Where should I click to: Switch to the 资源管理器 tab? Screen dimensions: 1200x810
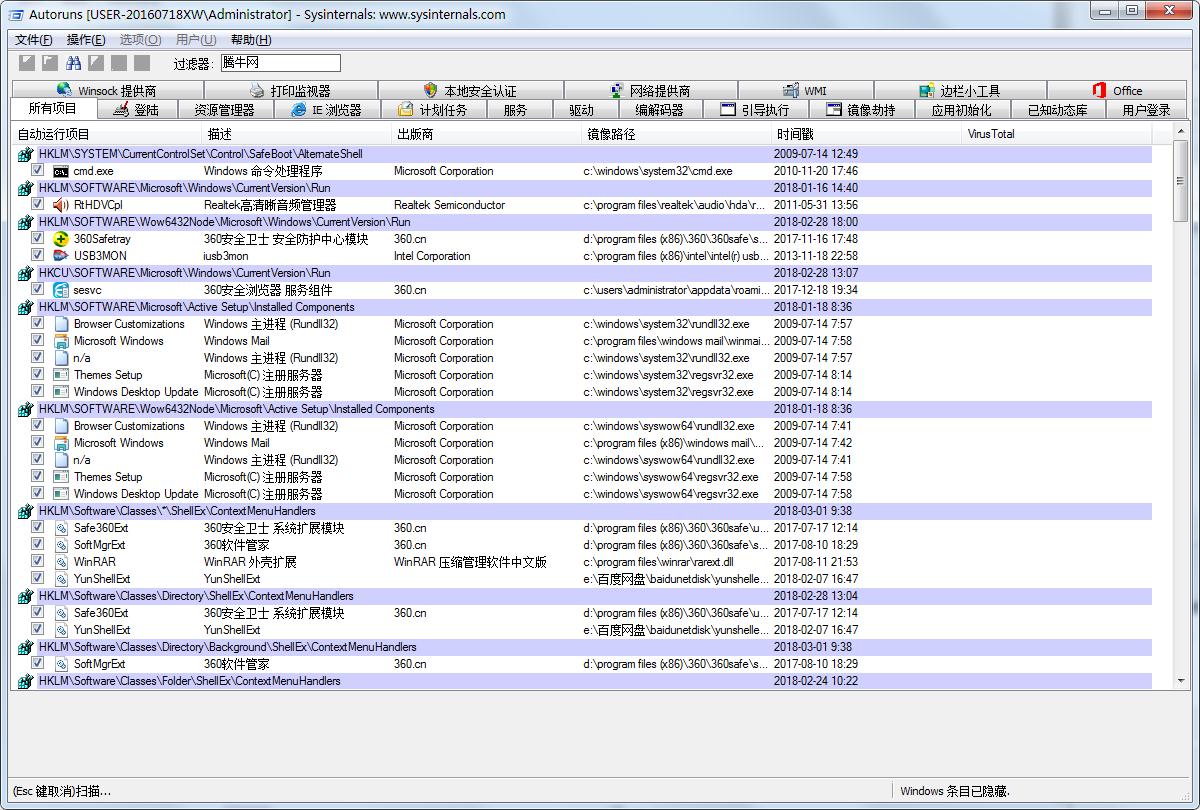point(225,110)
